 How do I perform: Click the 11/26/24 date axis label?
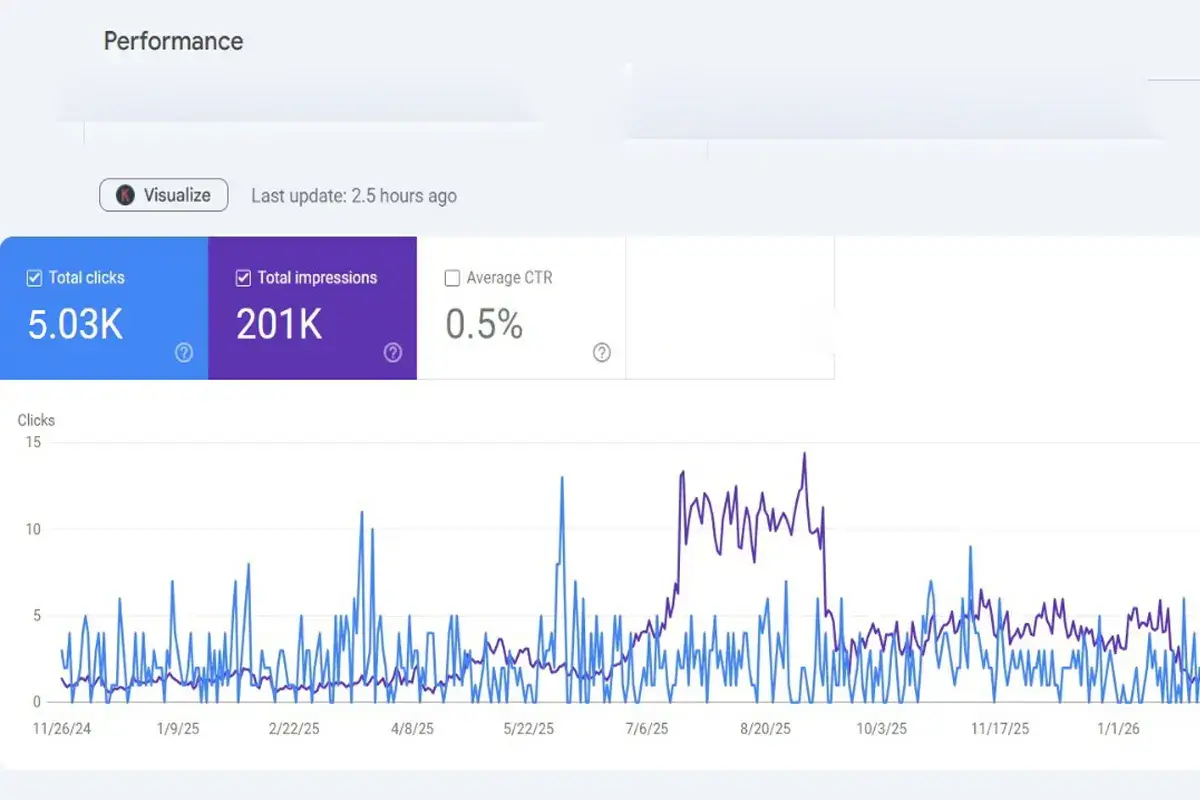pos(62,729)
